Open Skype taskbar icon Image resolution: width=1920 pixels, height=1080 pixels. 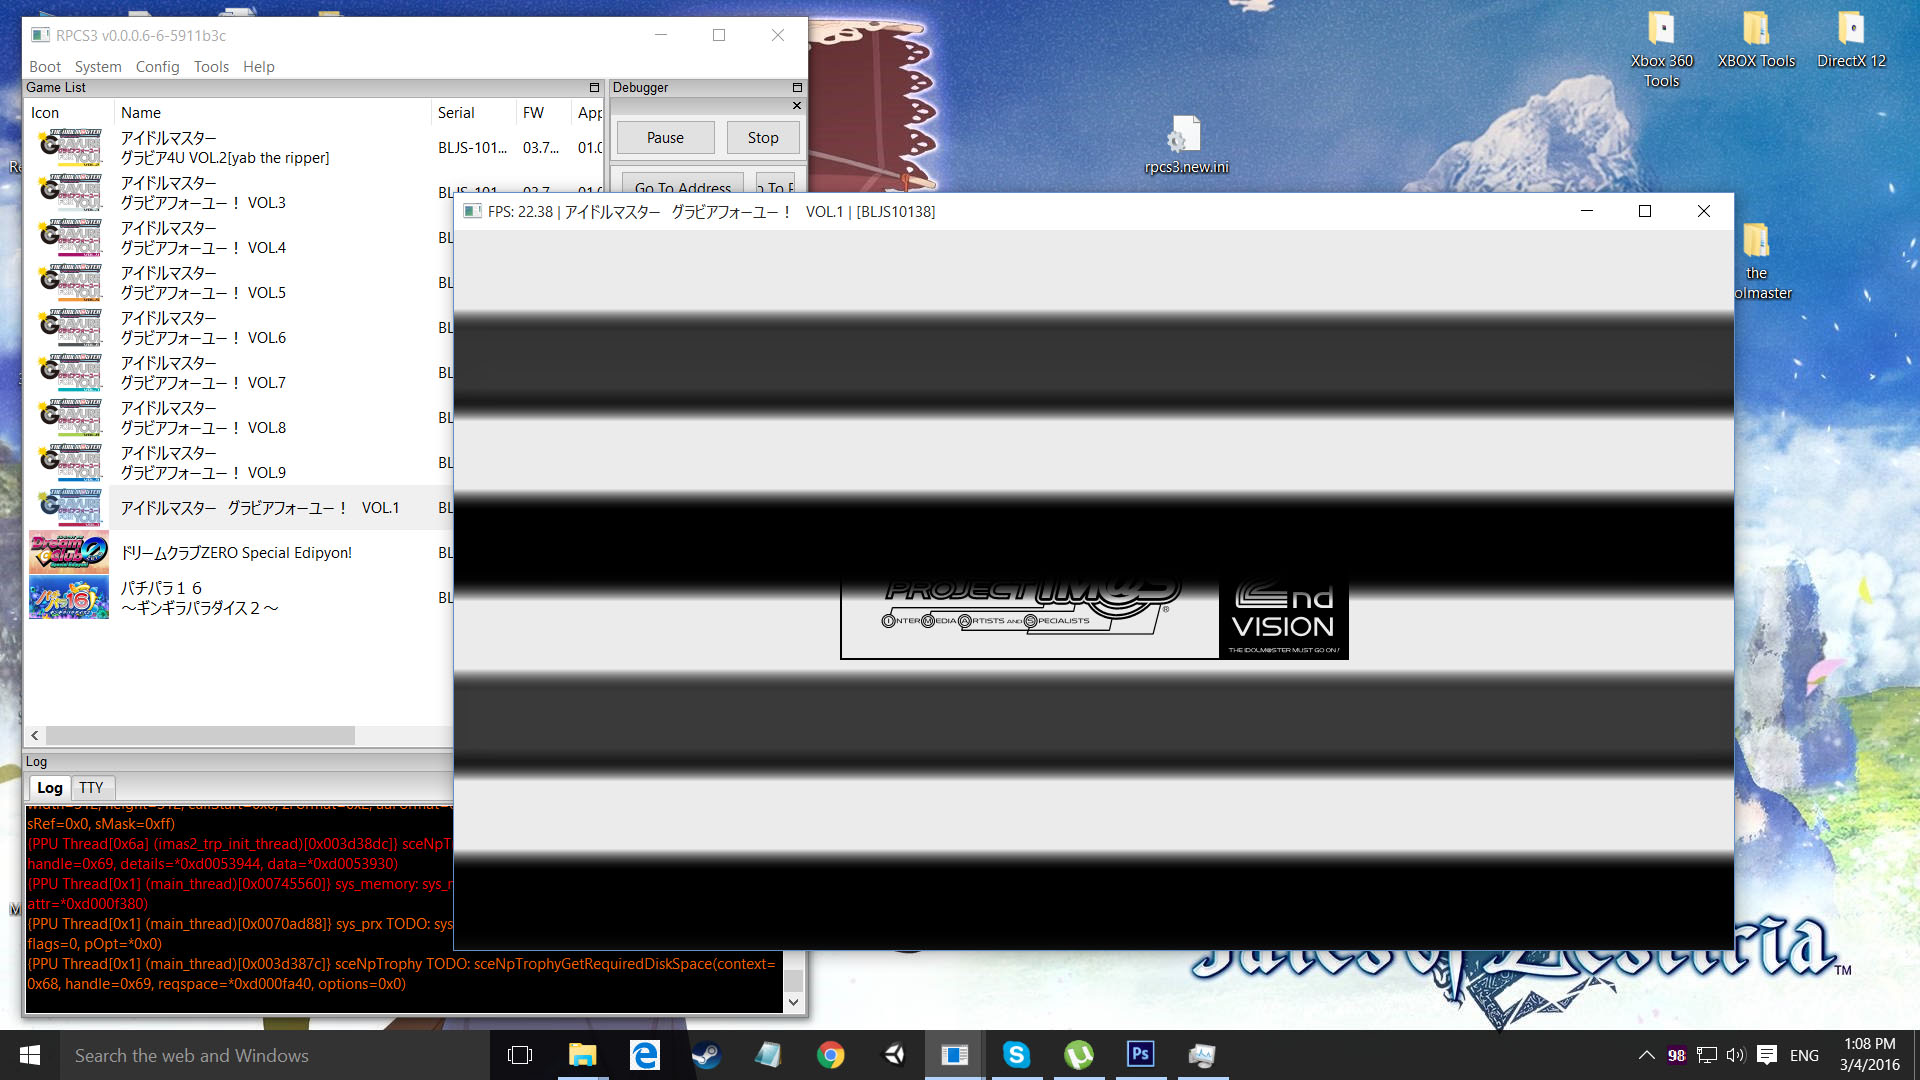tap(1016, 1055)
